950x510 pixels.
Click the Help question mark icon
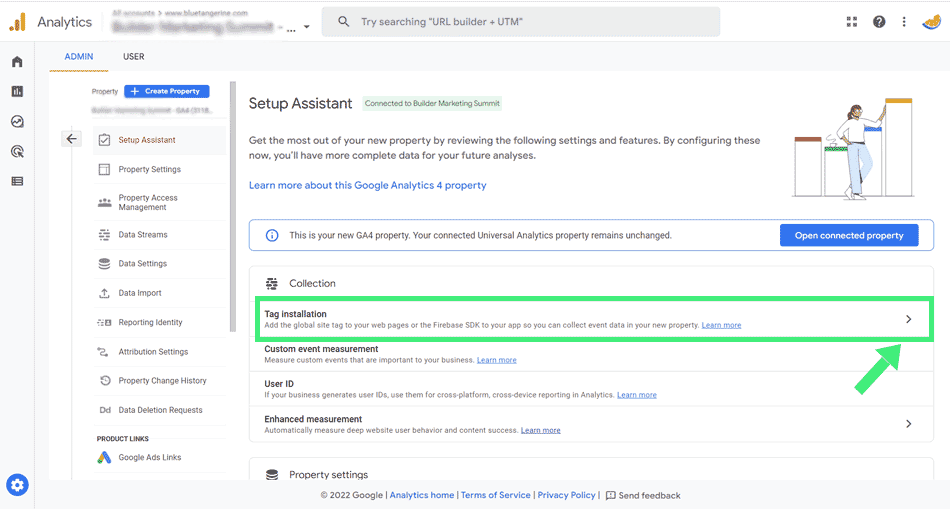click(879, 22)
